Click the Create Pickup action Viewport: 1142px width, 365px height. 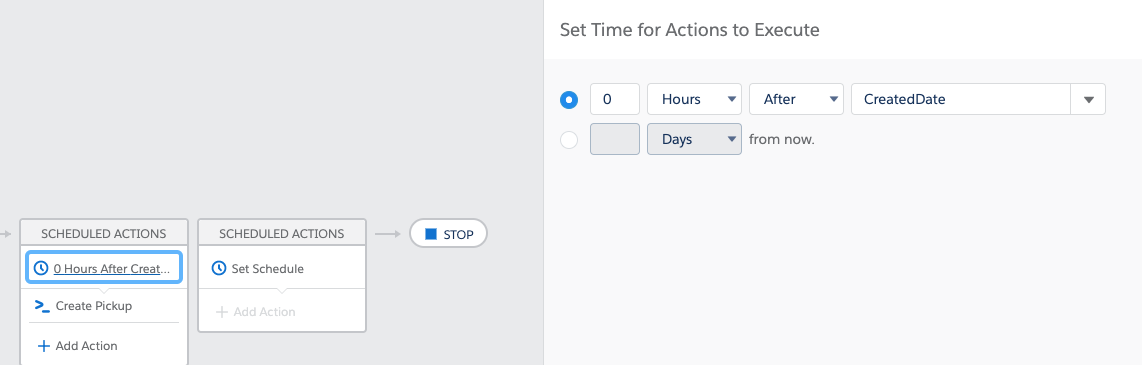coord(94,306)
